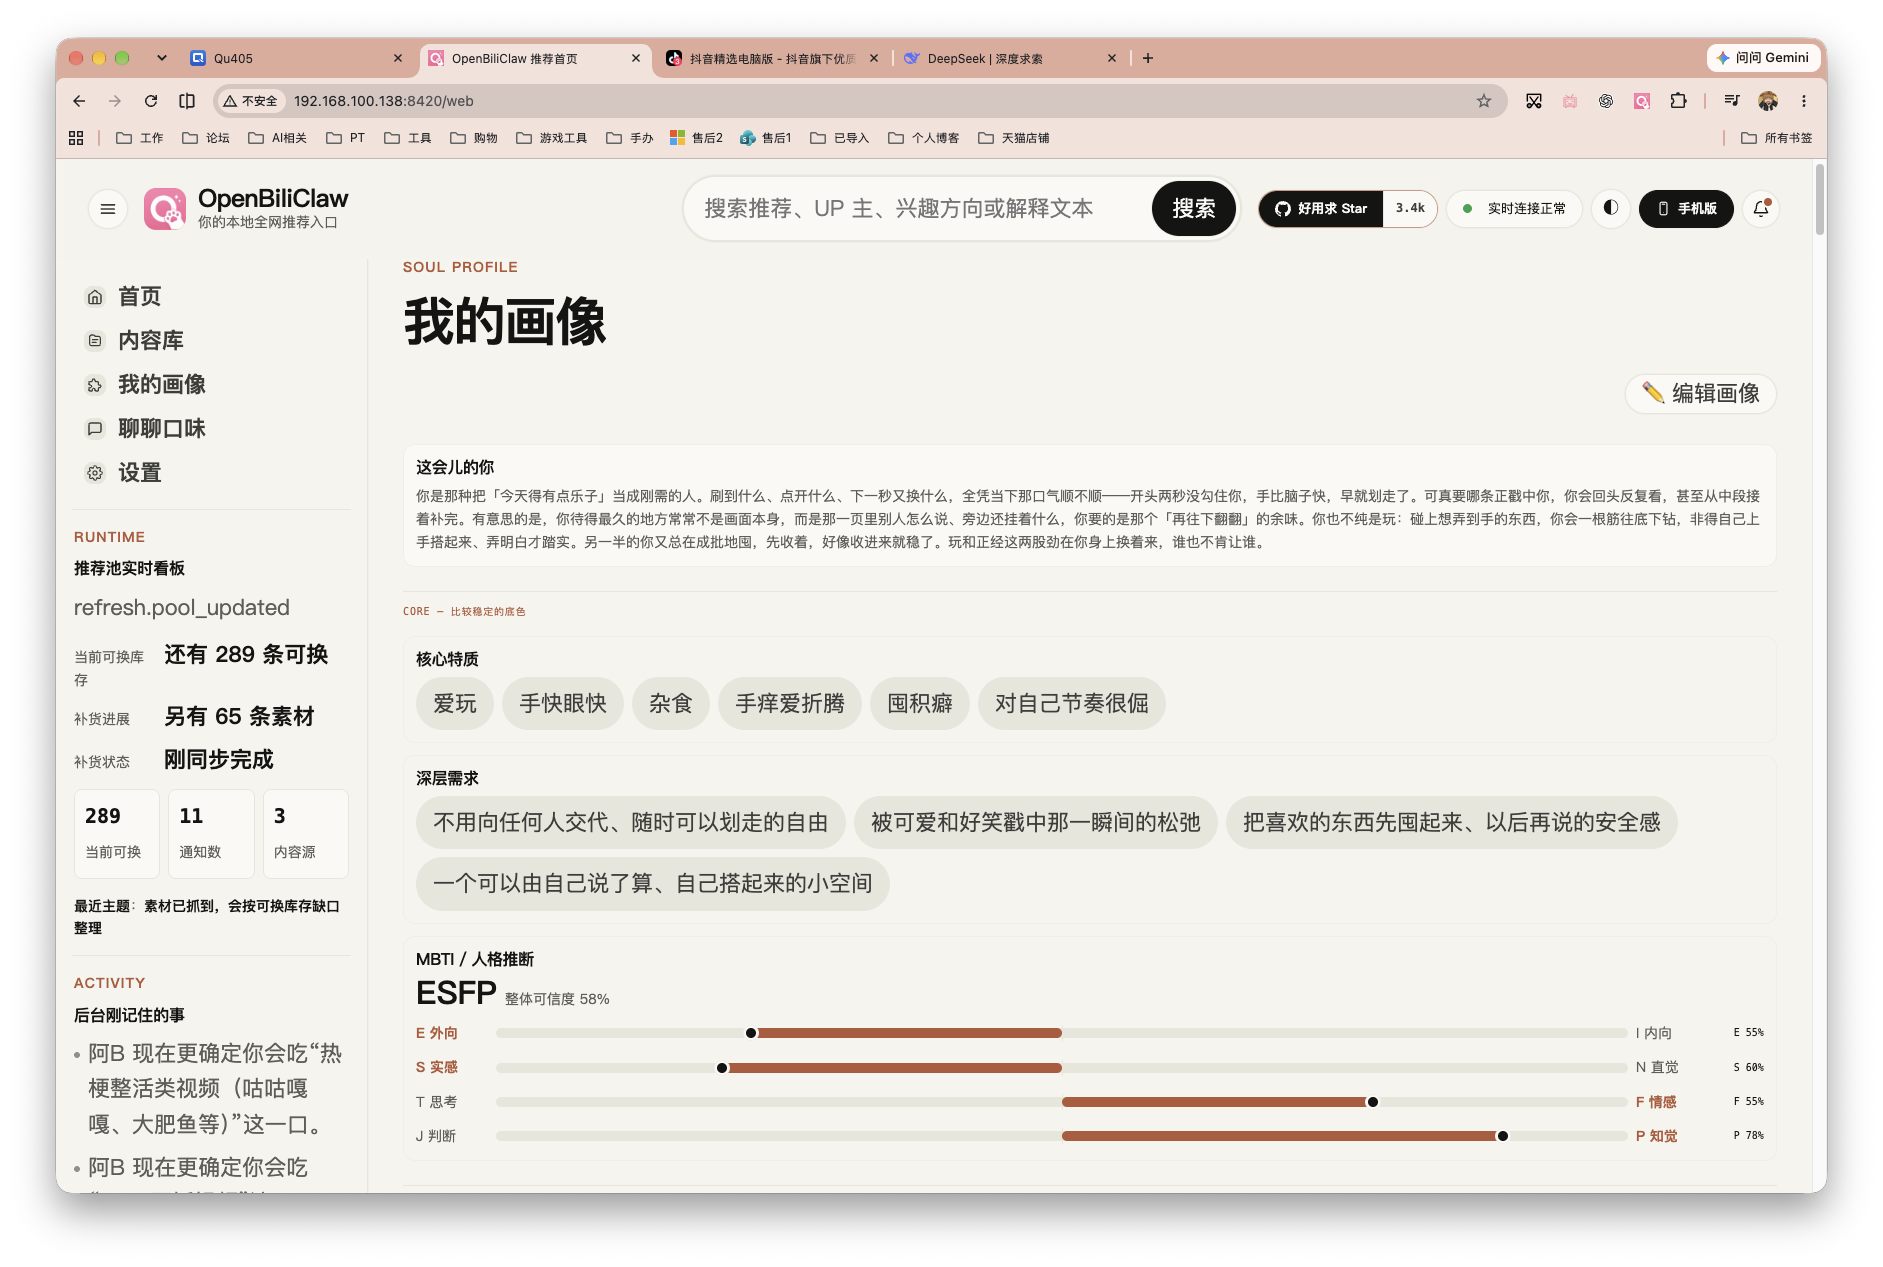Open the hamburger sidebar menu
Screen dimensions: 1883x1267
coord(108,209)
